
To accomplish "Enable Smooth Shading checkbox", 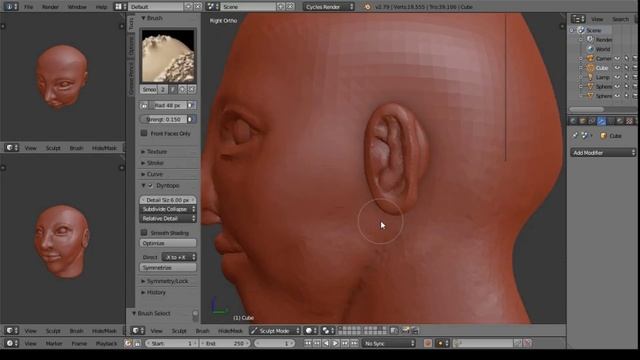I will coord(144,233).
